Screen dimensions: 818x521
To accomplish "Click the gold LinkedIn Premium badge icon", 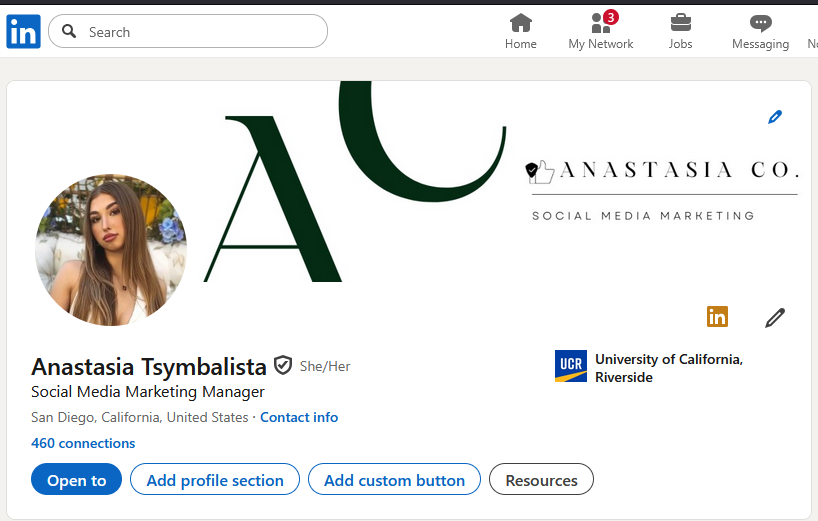I will click(x=717, y=317).
